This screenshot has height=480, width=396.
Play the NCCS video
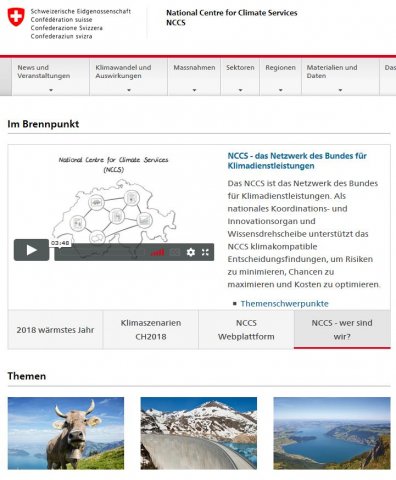31,250
